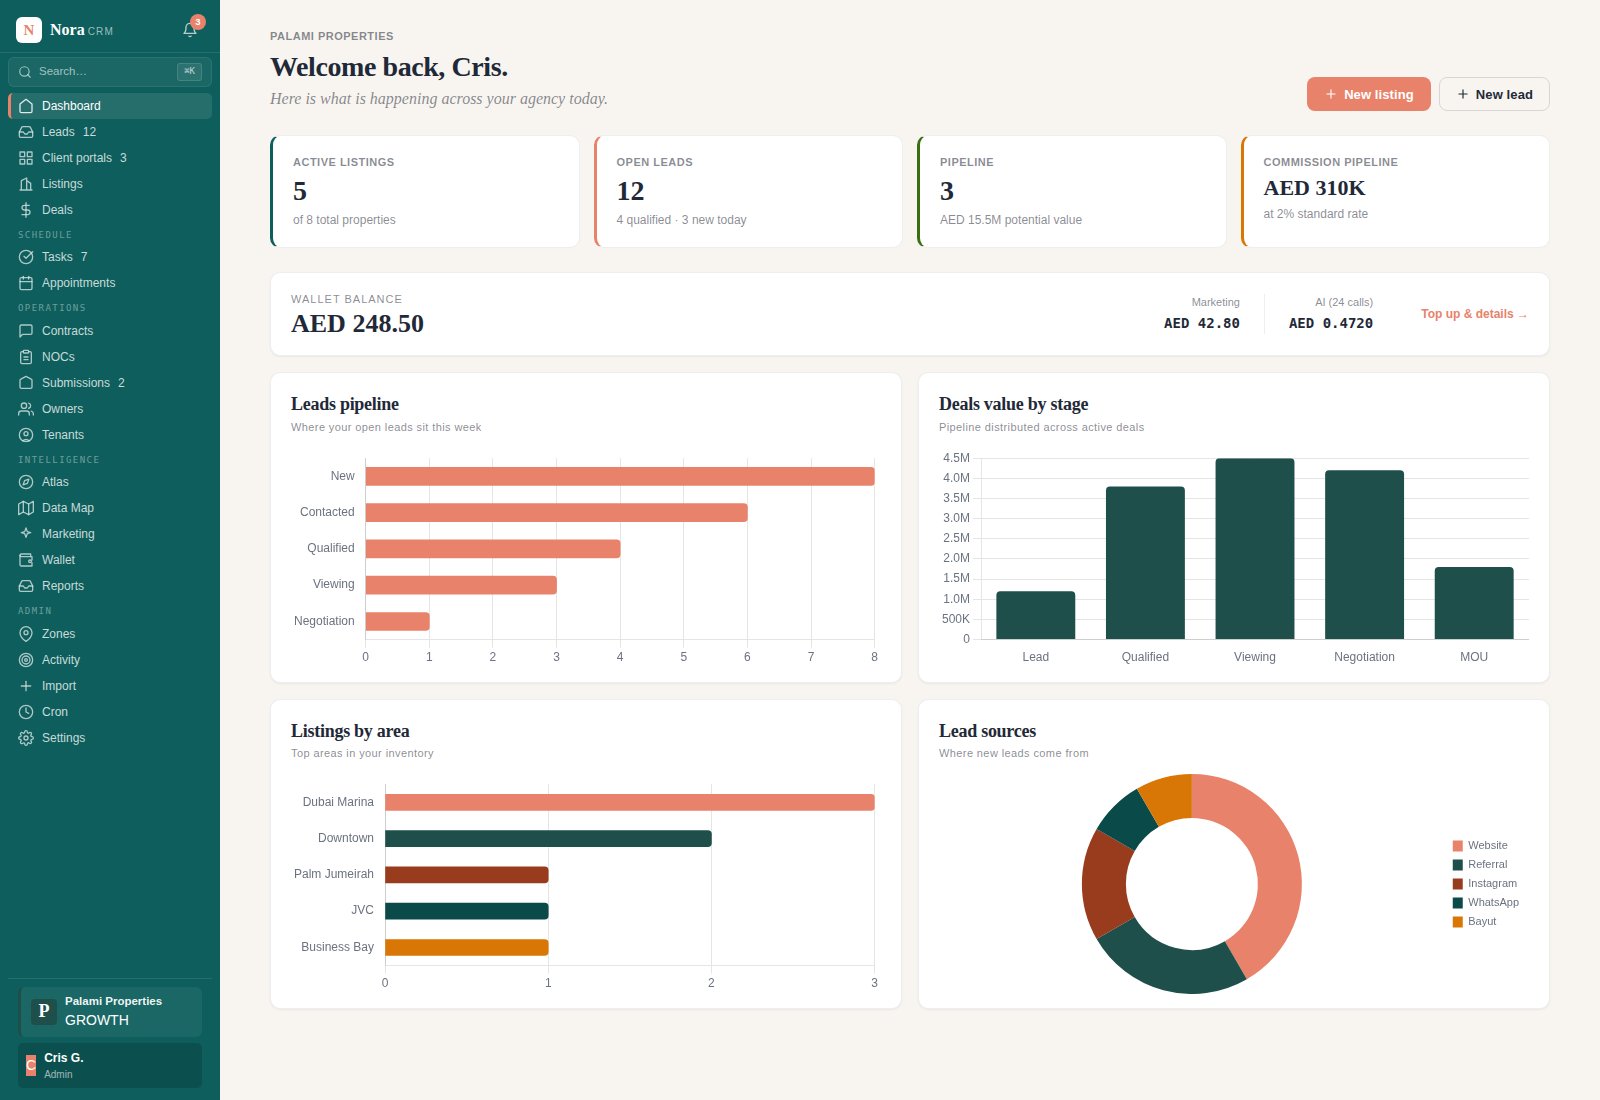This screenshot has height=1100, width=1600.
Task: Click the Reports icon in sidebar
Action: click(x=26, y=586)
